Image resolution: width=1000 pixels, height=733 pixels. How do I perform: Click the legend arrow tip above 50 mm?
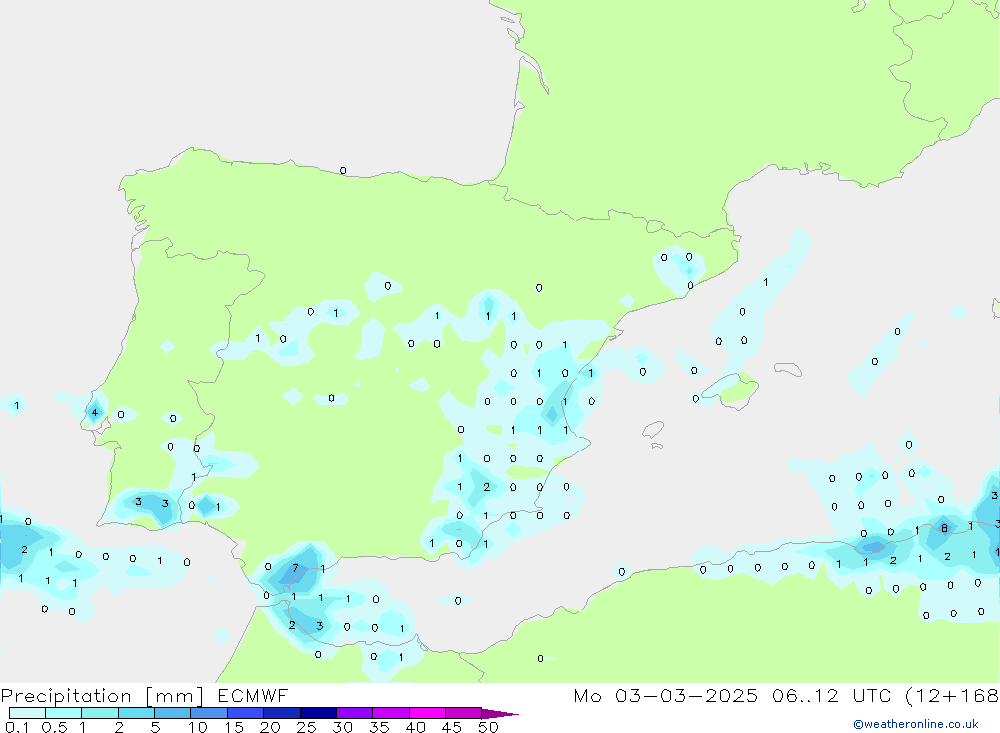pos(501,713)
